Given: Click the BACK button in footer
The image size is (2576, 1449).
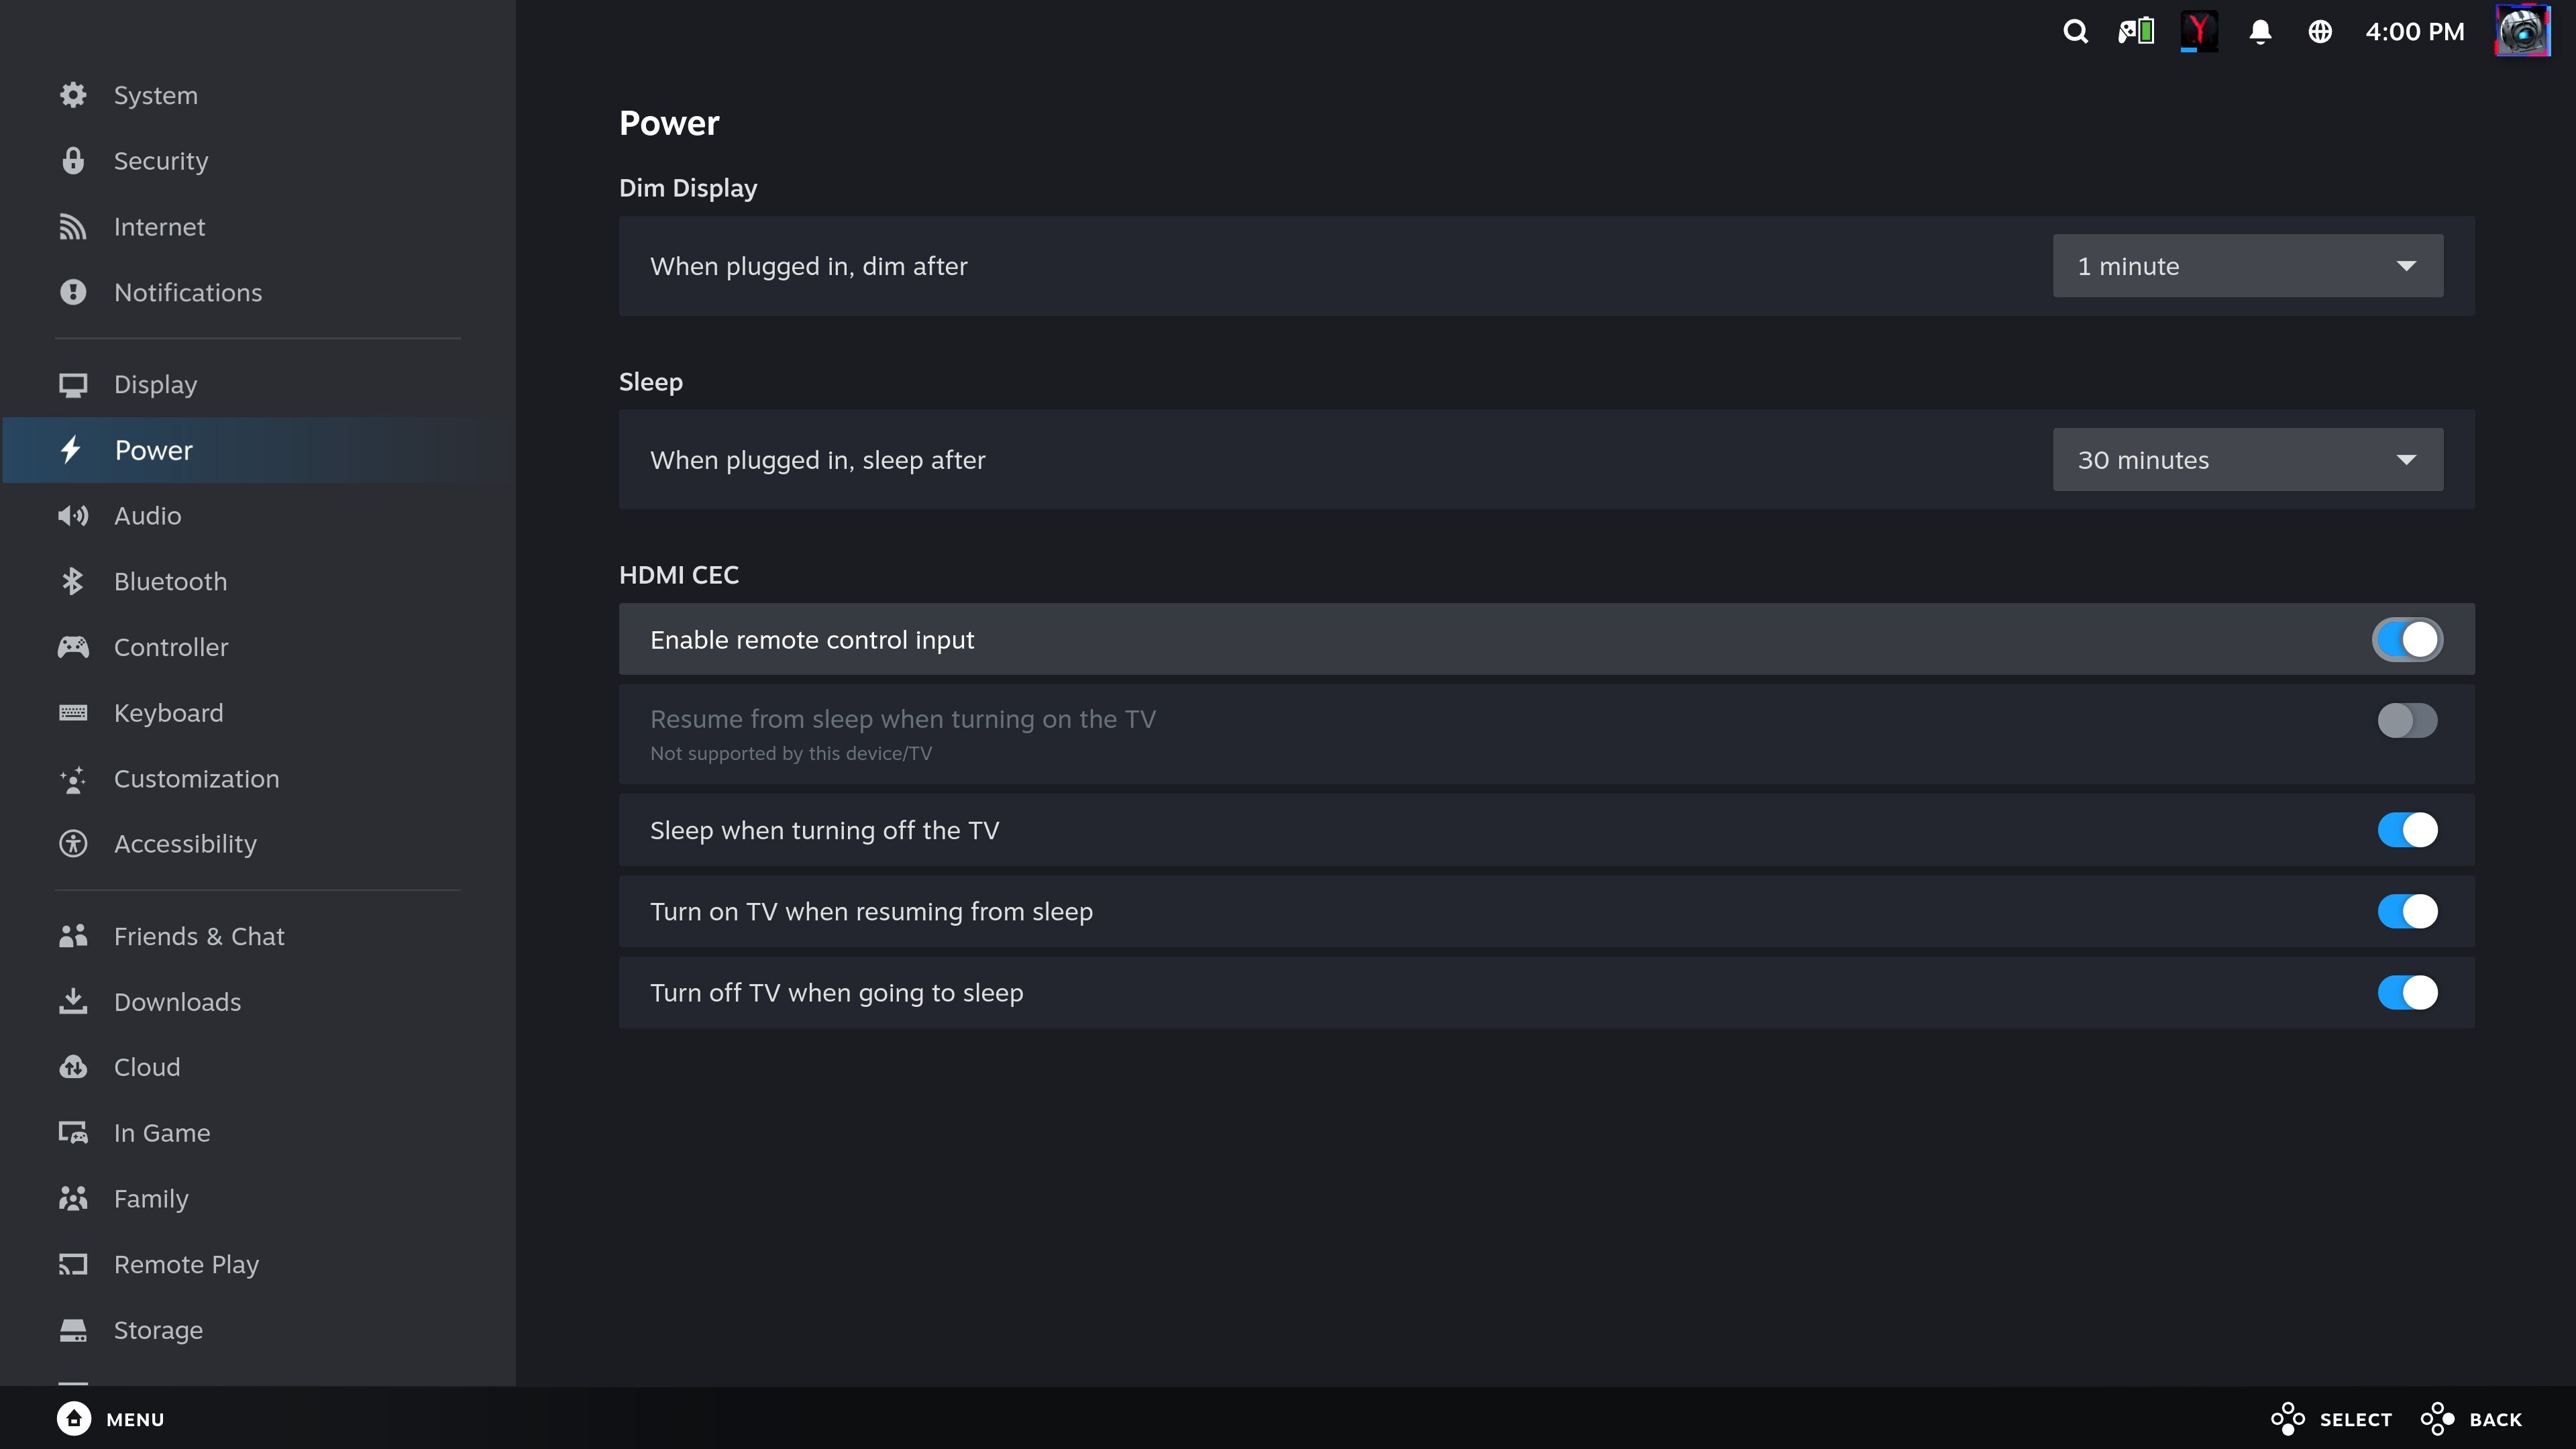Looking at the screenshot, I should (x=2472, y=1419).
